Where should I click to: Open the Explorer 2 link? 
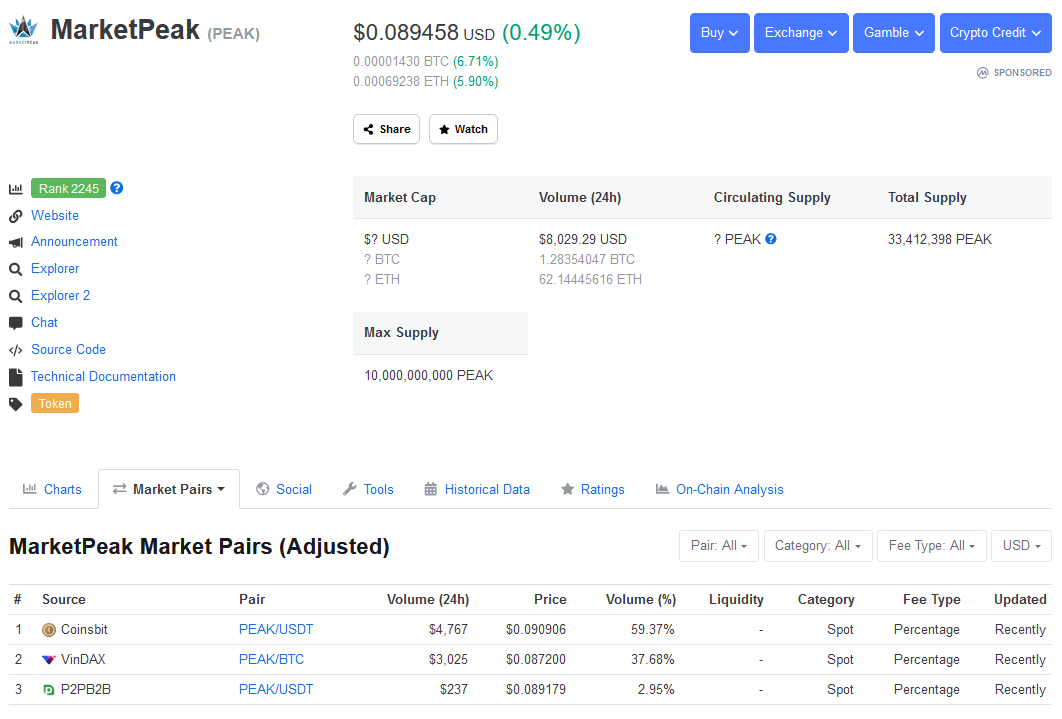pyautogui.click(x=60, y=296)
